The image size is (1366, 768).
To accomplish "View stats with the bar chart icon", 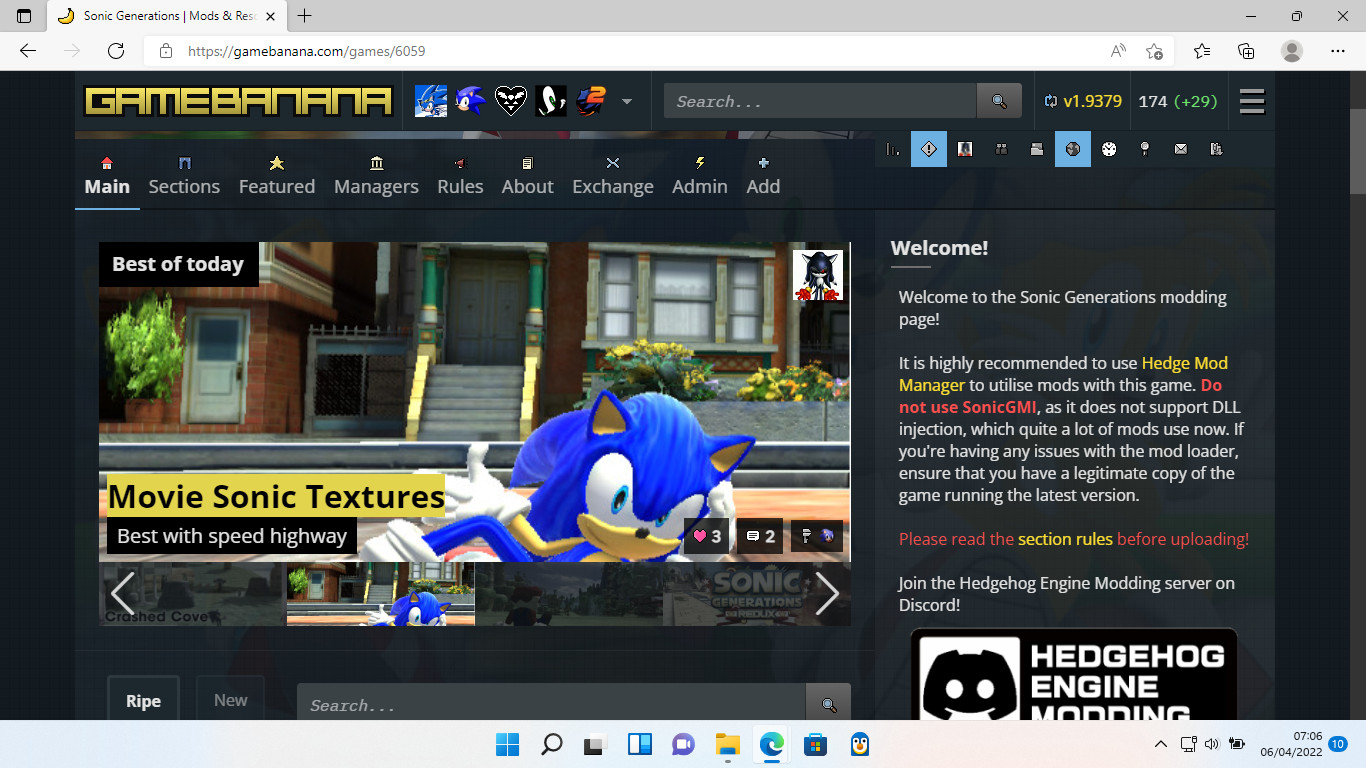I will pyautogui.click(x=893, y=149).
